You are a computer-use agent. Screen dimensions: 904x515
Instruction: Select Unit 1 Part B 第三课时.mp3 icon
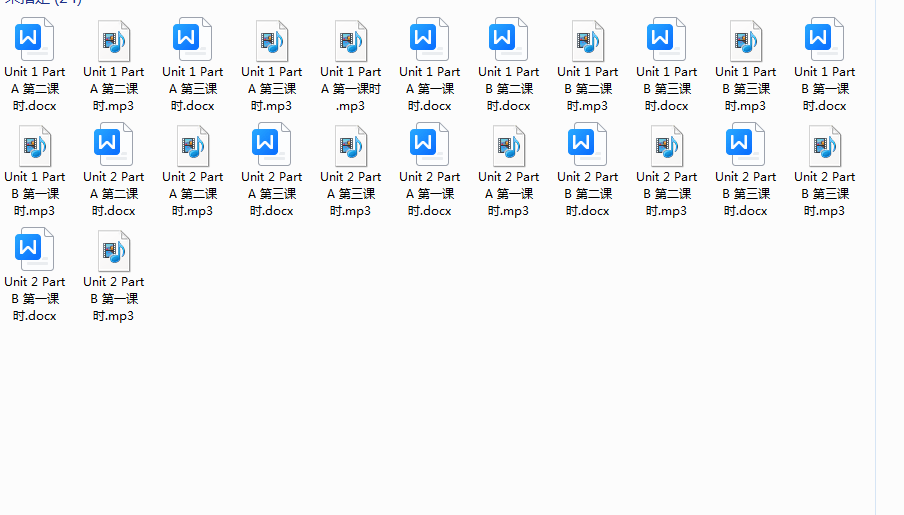click(745, 41)
